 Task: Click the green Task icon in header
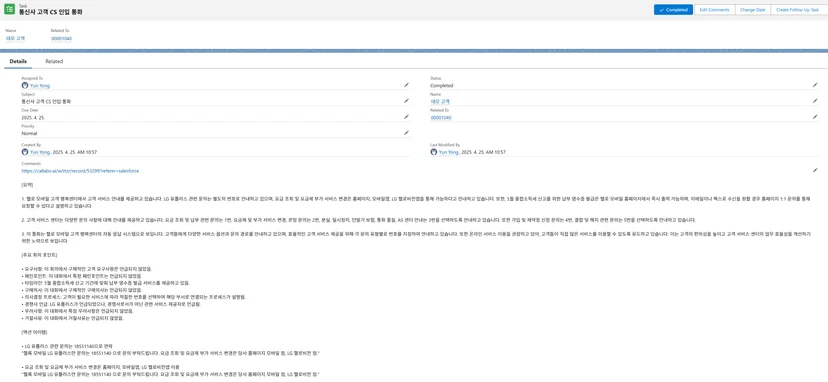(10, 10)
